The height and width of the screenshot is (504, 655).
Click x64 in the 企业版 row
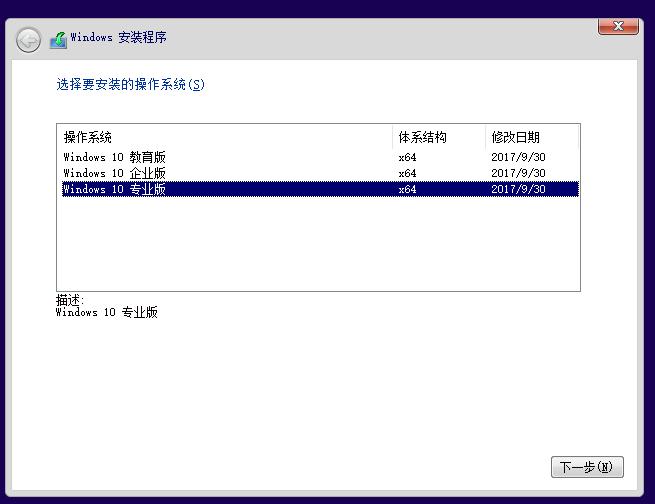pos(407,173)
